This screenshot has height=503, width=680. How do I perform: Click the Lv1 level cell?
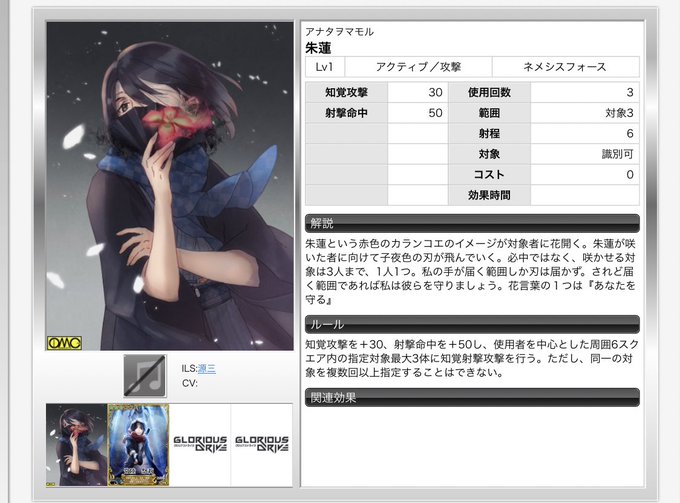[x=325, y=67]
